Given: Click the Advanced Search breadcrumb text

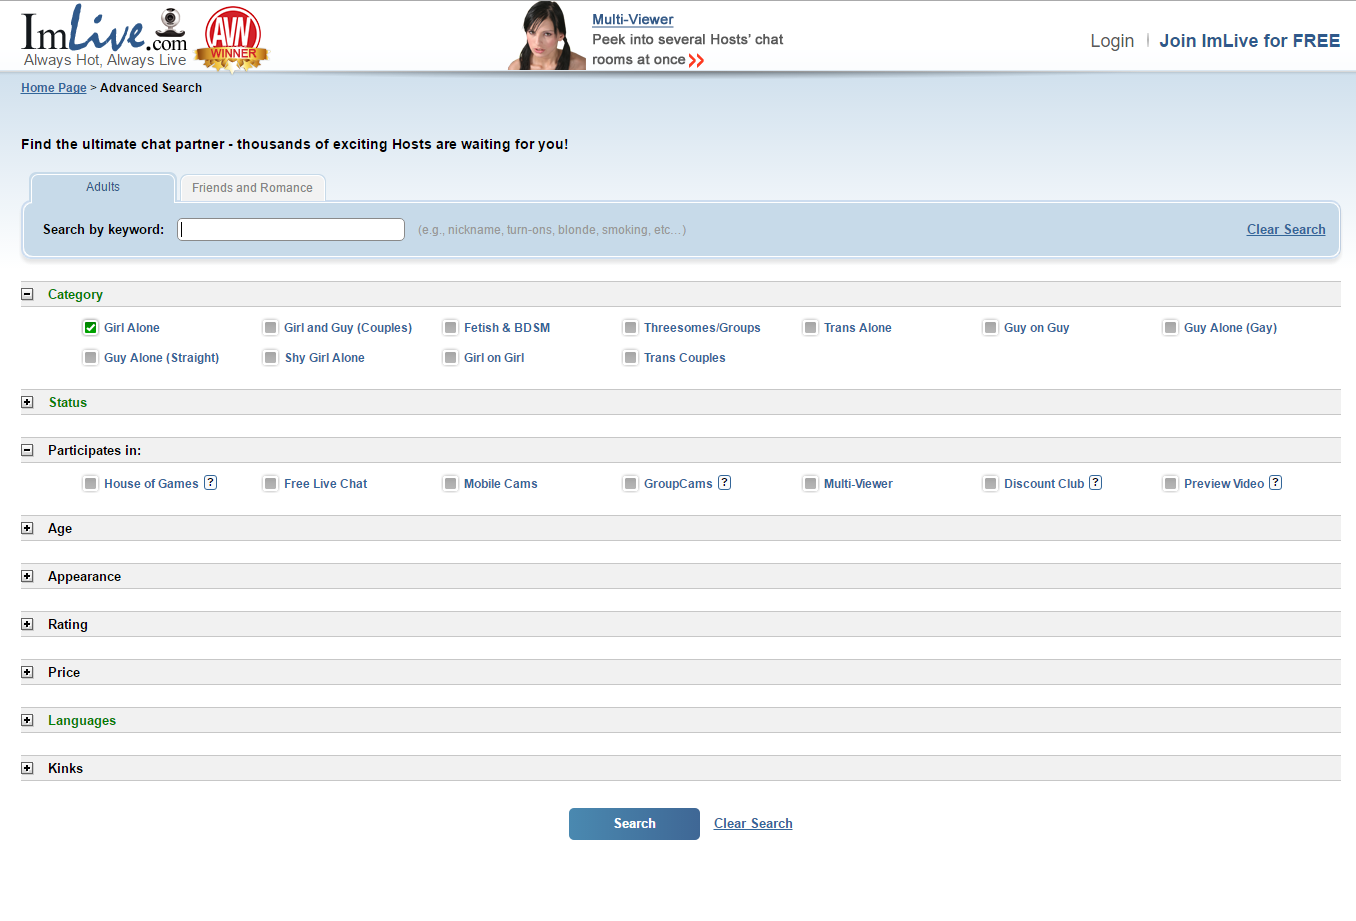Looking at the screenshot, I should pyautogui.click(x=151, y=88).
